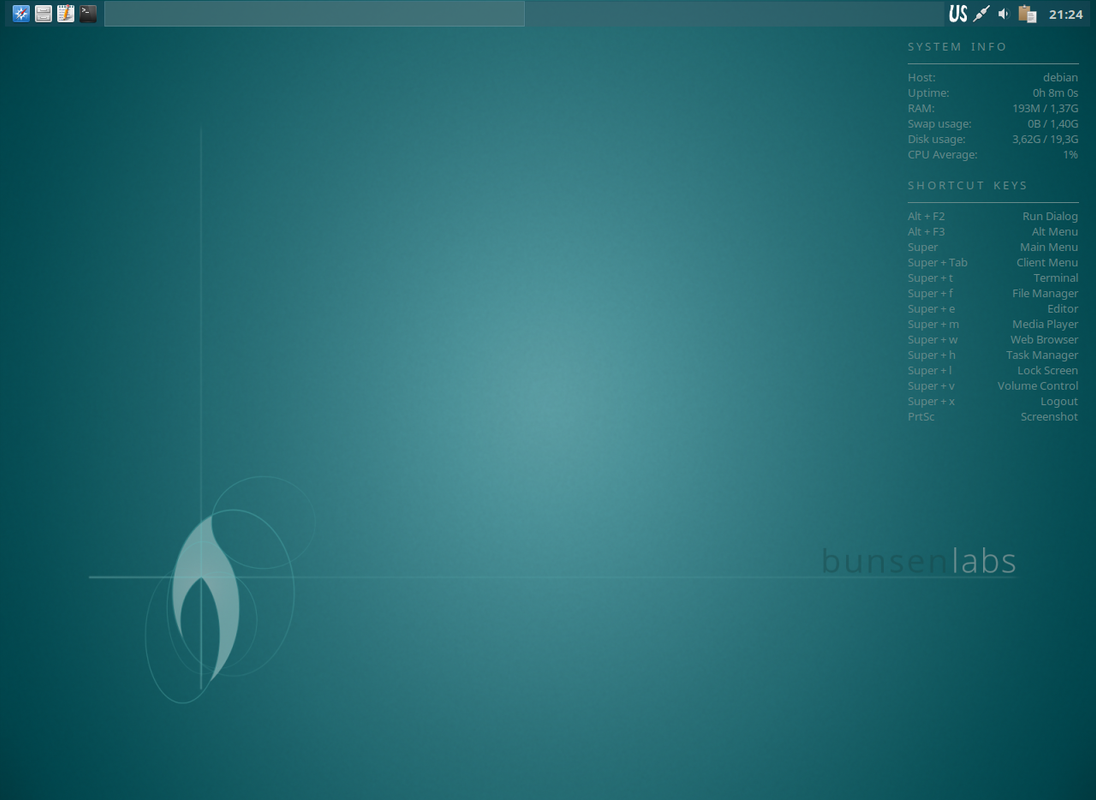
Task: Click the 'CPU Average:' label
Action: tap(942, 154)
